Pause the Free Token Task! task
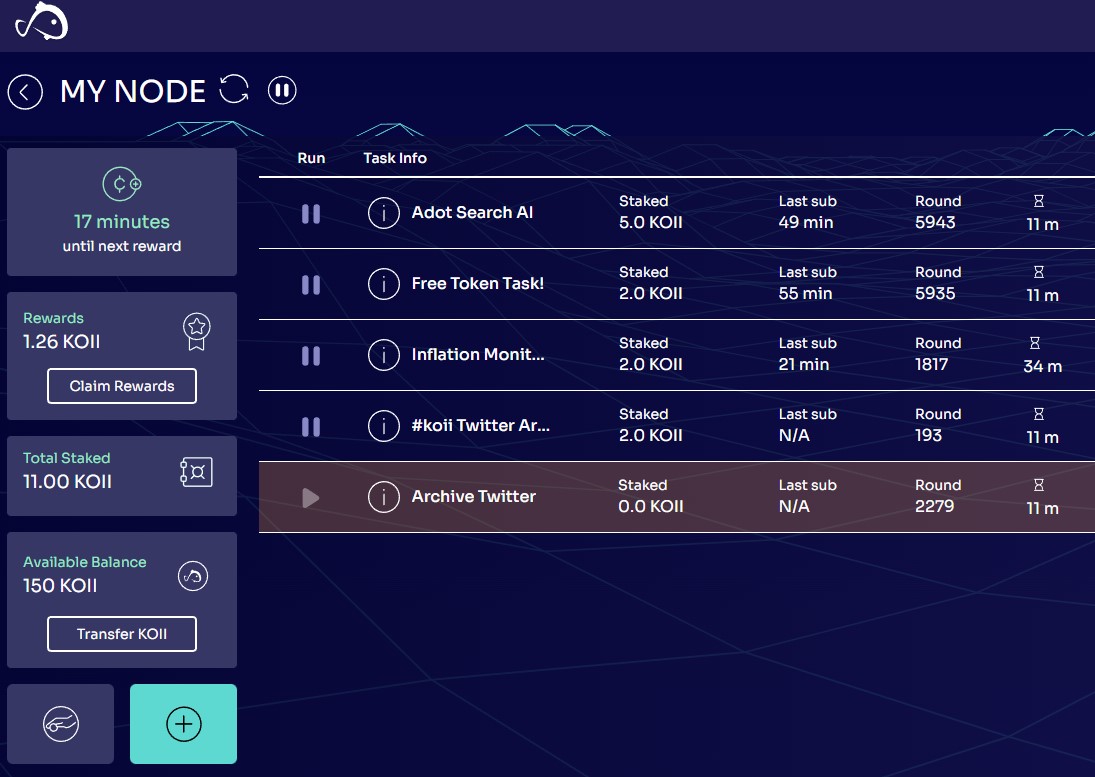The image size is (1095, 777). click(x=311, y=285)
